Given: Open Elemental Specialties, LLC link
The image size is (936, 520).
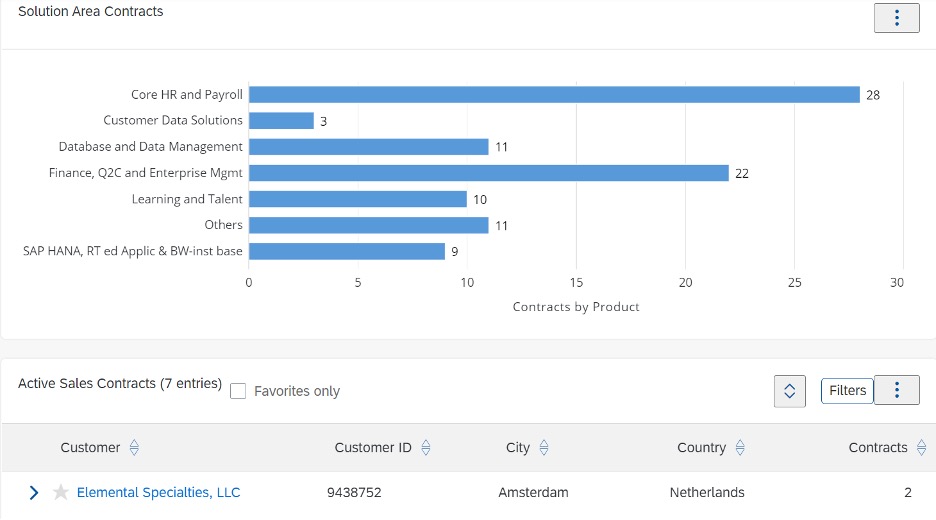Looking at the screenshot, I should pos(158,493).
